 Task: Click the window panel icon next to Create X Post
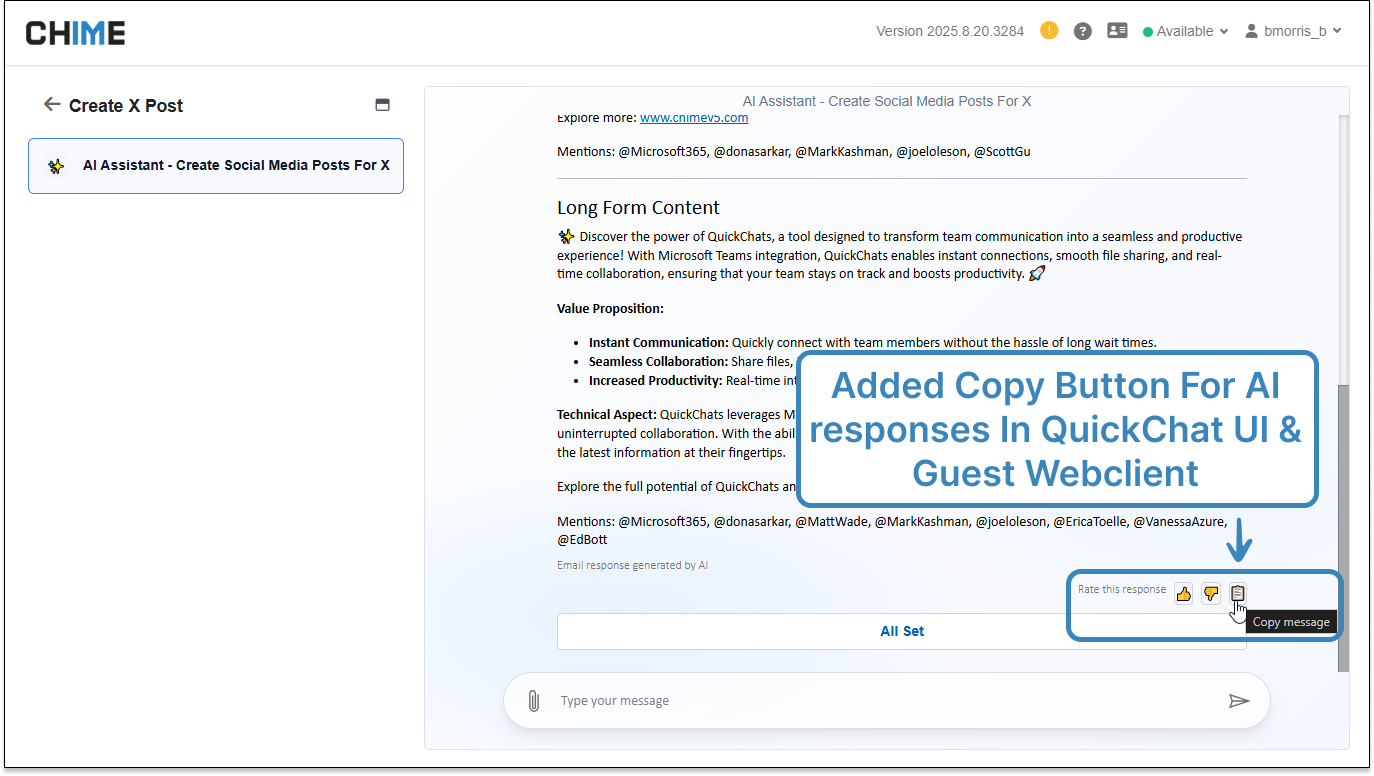pos(382,105)
